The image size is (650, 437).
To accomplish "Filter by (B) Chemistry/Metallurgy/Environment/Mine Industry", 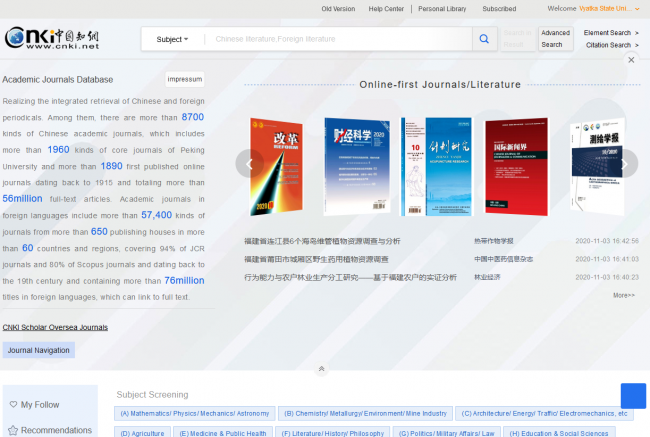I will click(365, 413).
